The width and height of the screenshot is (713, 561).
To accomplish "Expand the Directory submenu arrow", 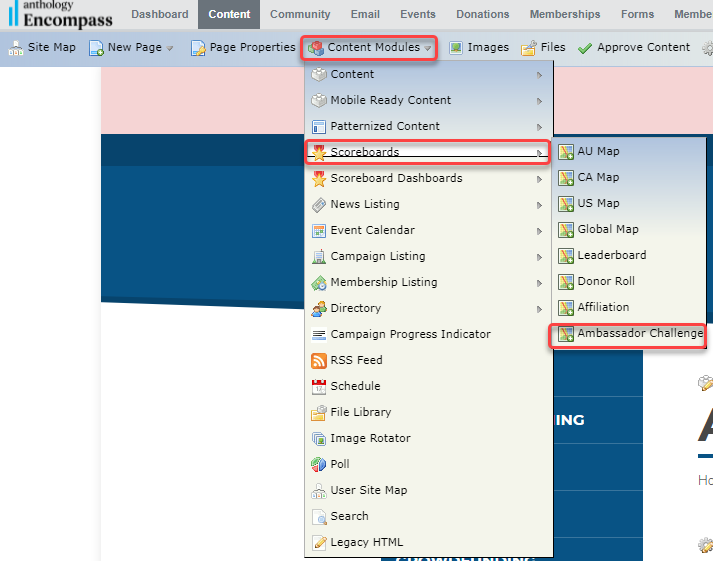I will click(540, 309).
